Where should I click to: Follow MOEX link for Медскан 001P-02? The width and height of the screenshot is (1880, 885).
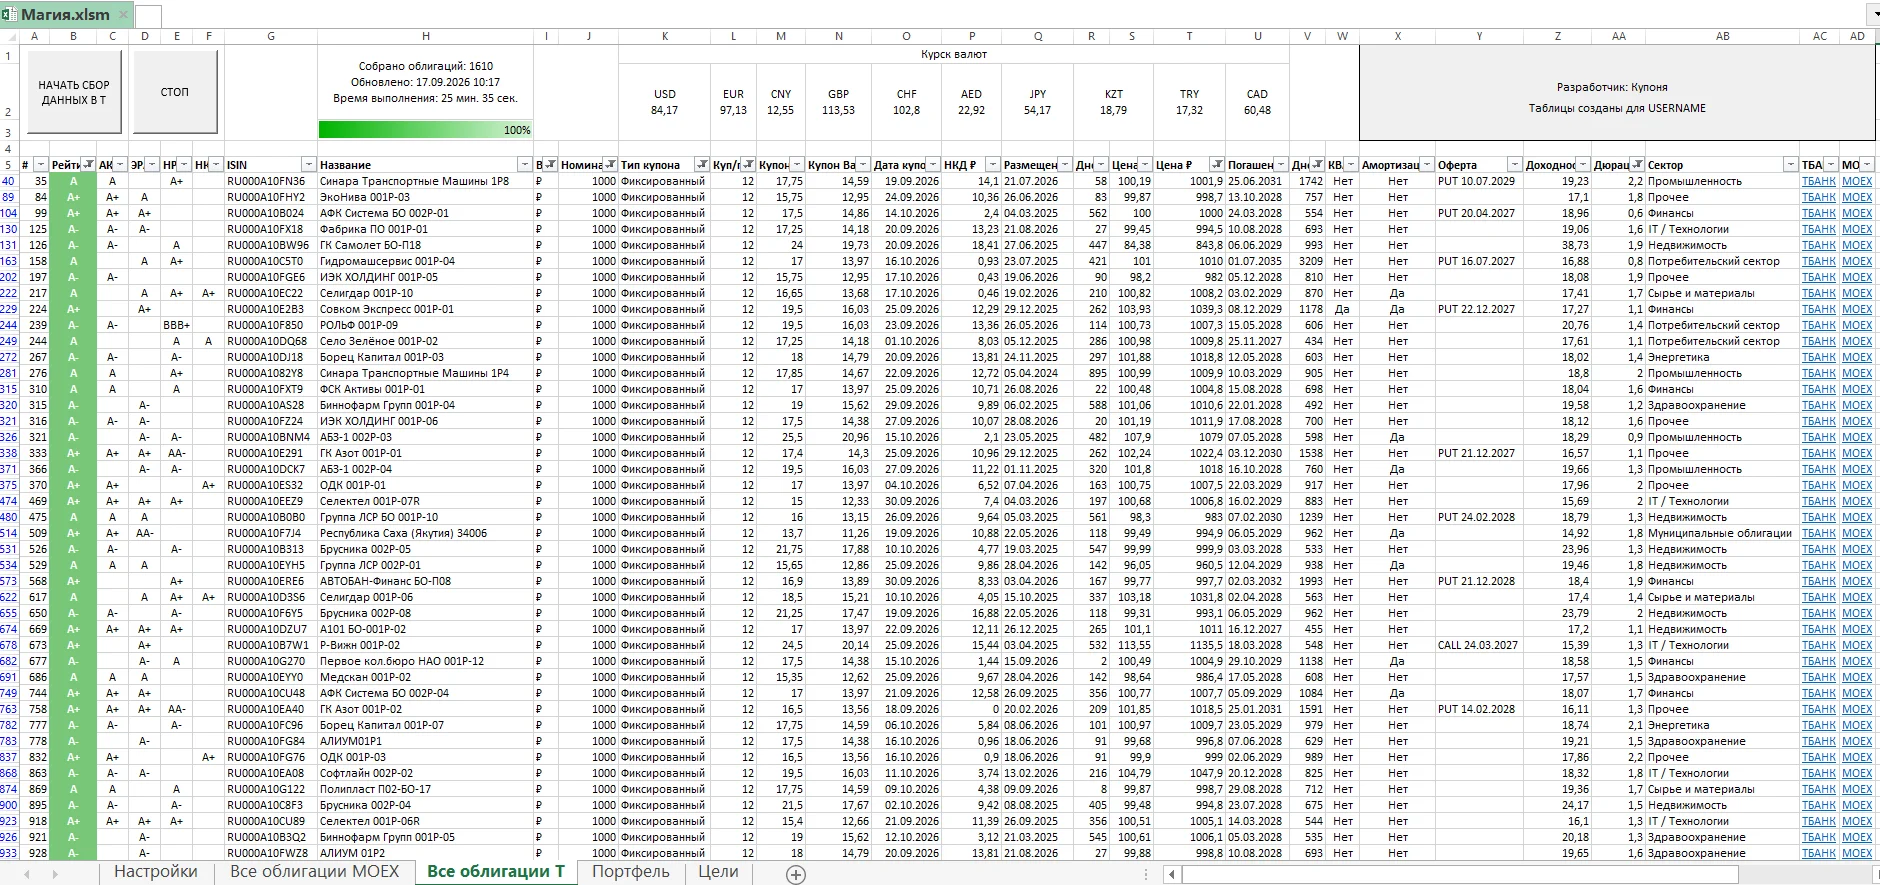click(x=1857, y=677)
